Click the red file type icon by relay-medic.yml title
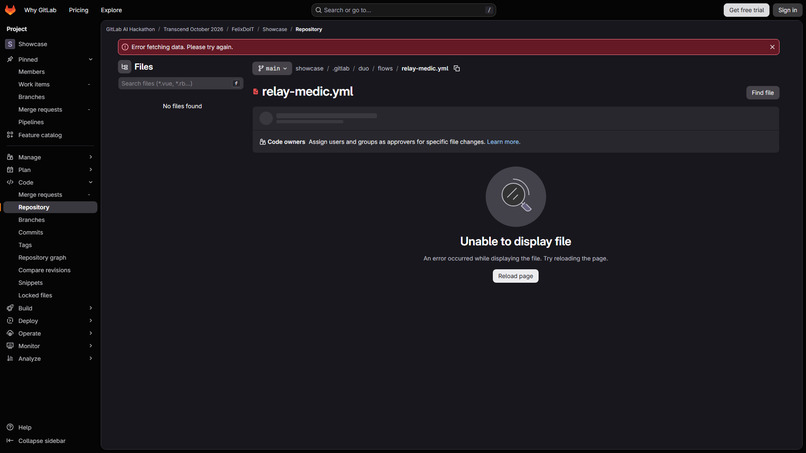The image size is (806, 453). [255, 92]
